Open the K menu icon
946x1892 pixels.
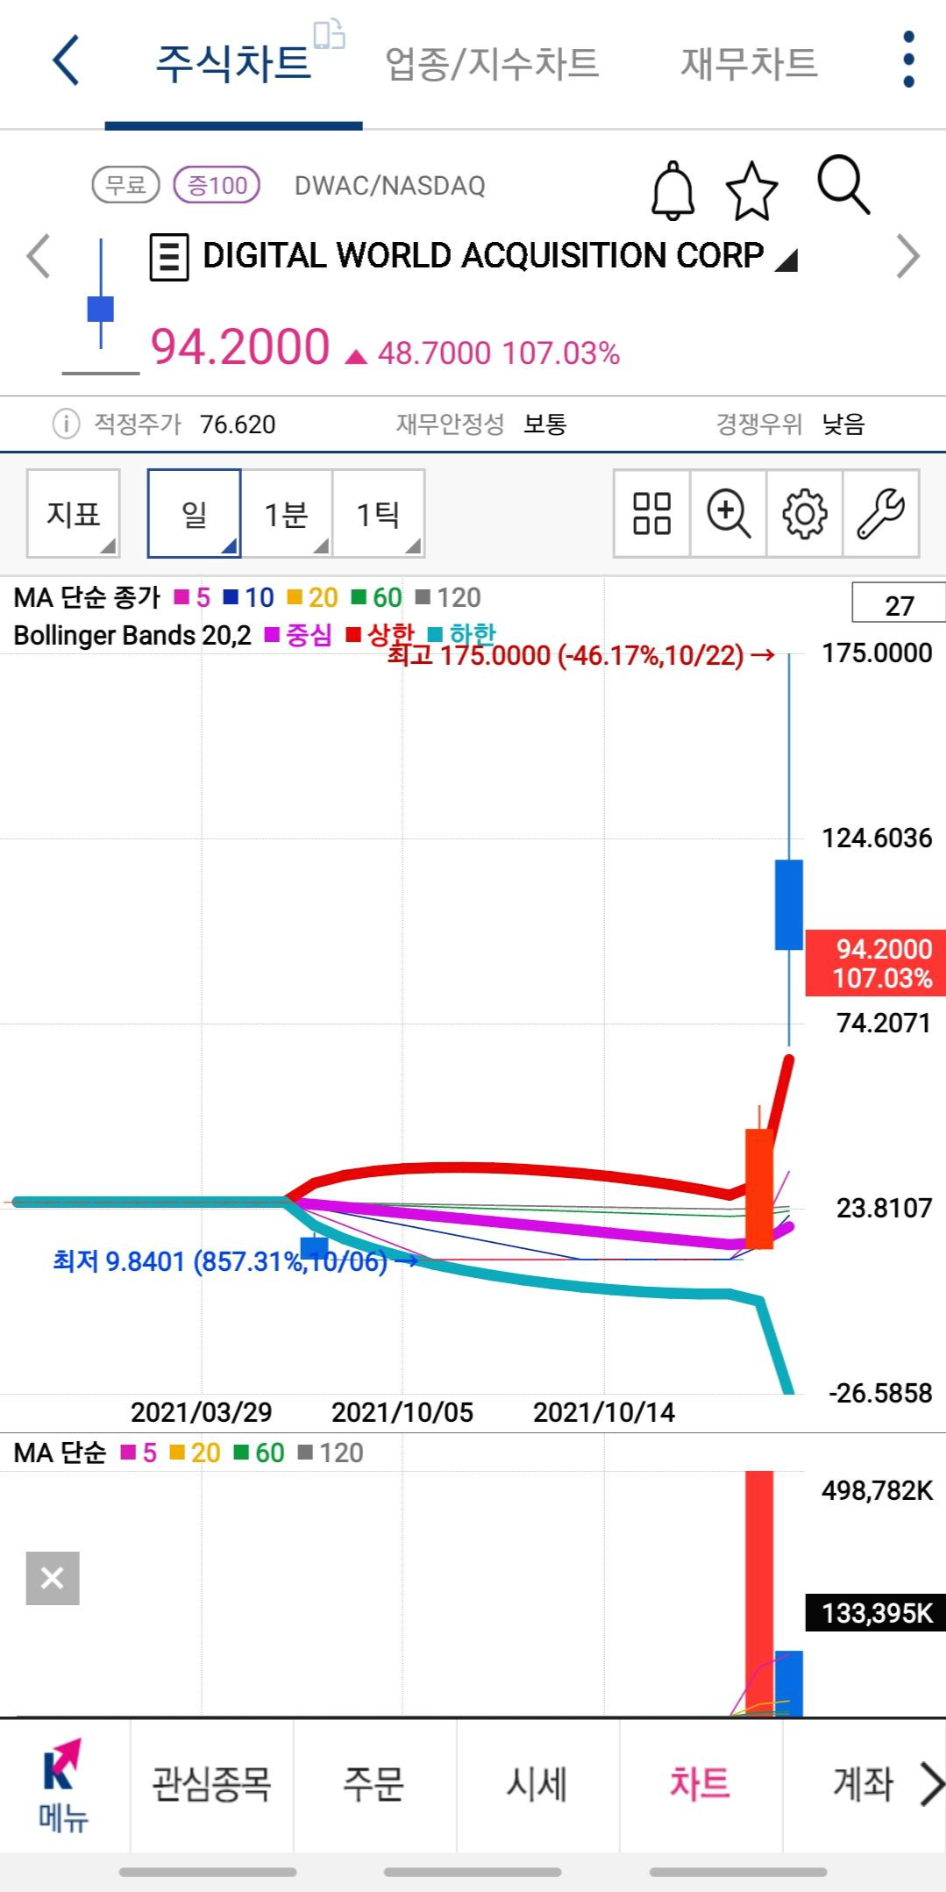click(63, 1785)
